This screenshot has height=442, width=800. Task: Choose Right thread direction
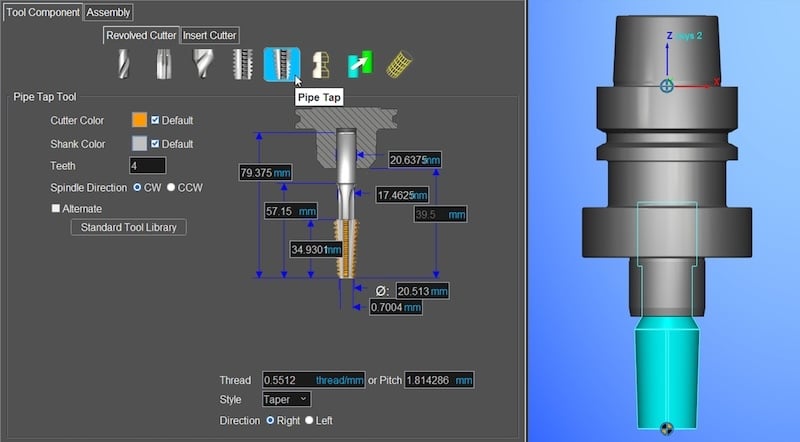[x=270, y=420]
